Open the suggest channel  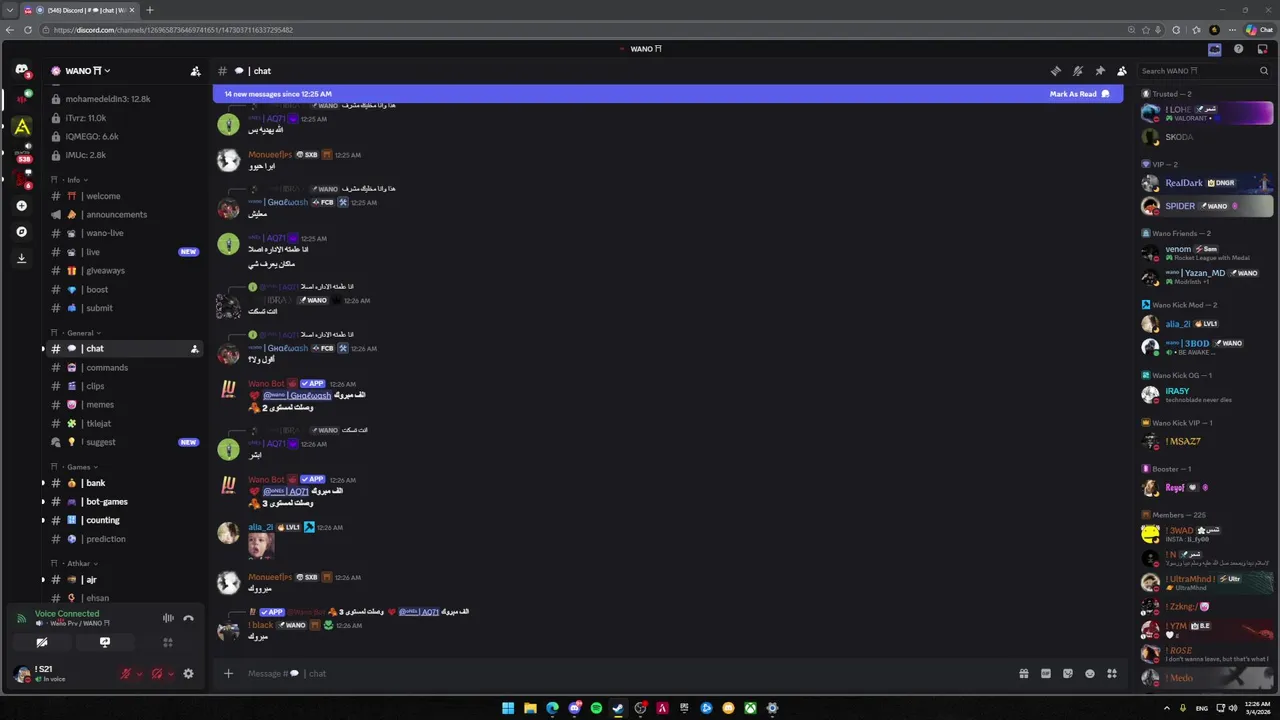tap(124, 442)
